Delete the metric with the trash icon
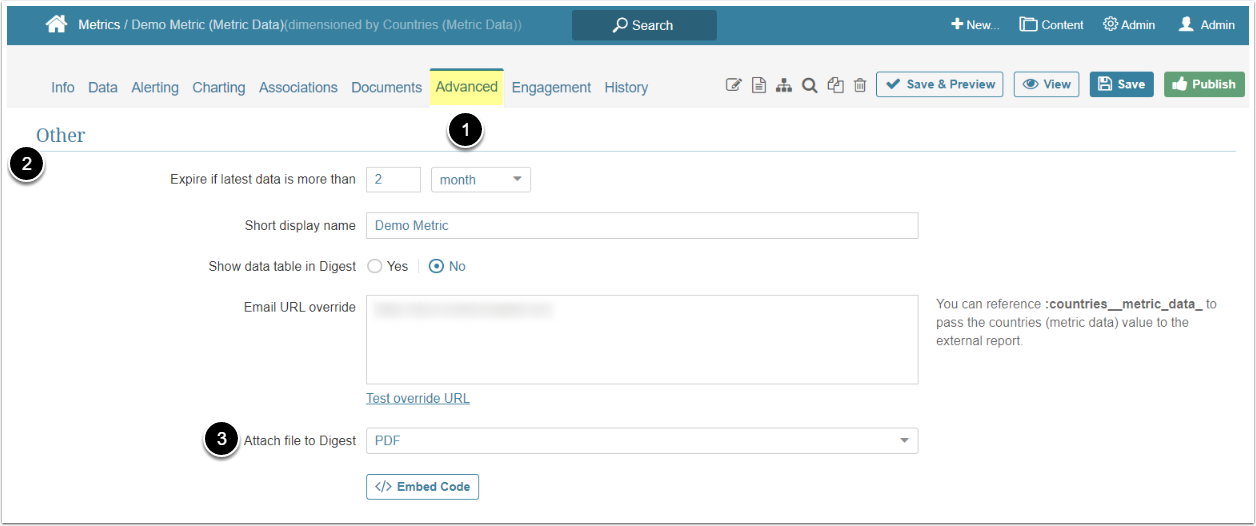 tap(860, 86)
